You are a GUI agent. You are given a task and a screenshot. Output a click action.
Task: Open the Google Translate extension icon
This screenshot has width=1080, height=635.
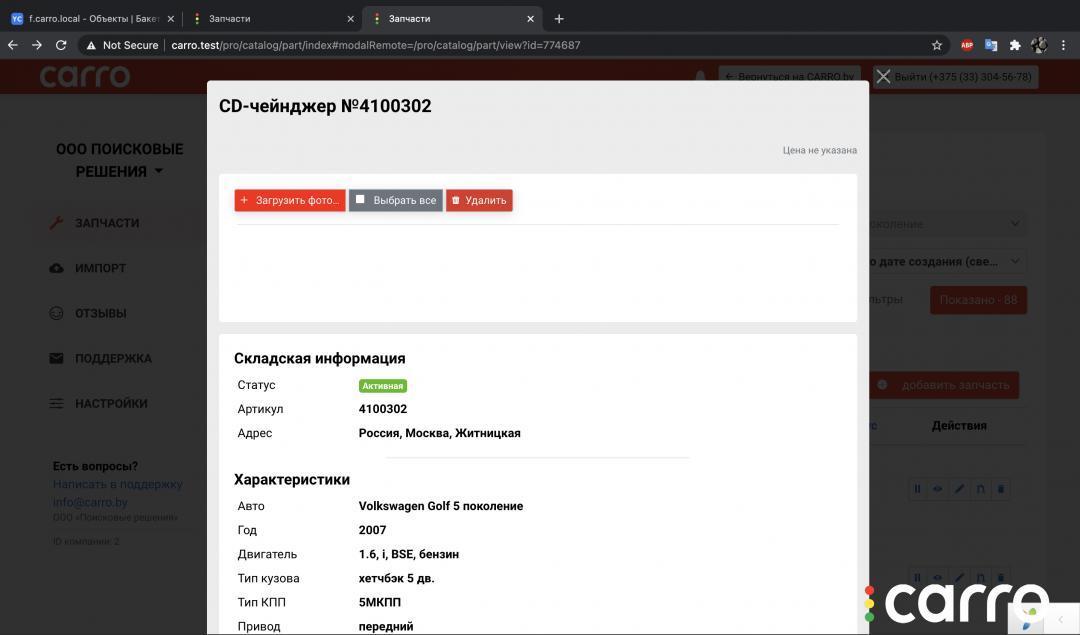pyautogui.click(x=991, y=45)
